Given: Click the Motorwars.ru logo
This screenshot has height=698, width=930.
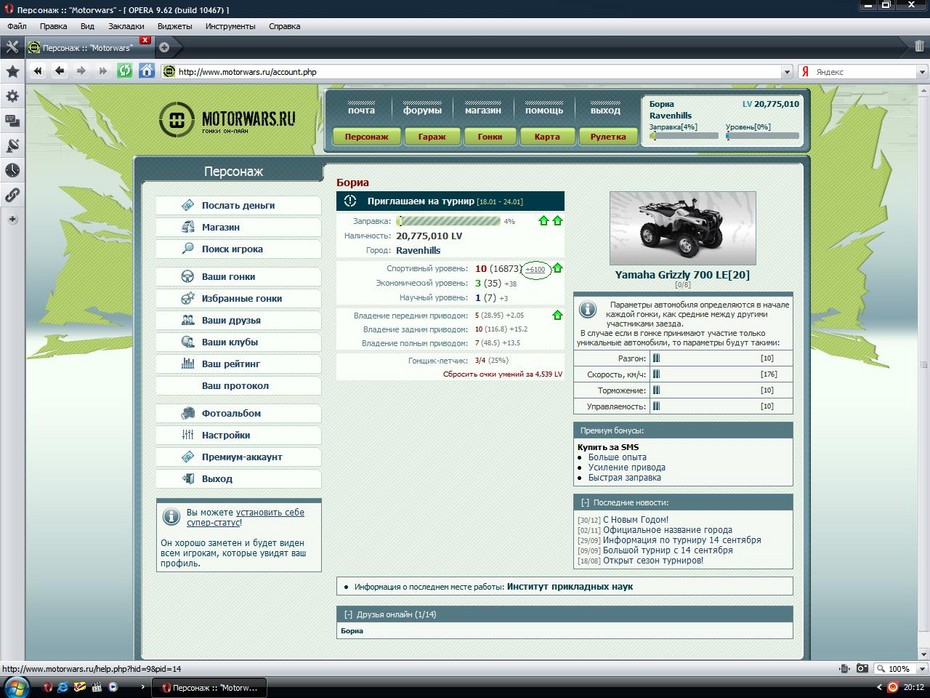Looking at the screenshot, I should (x=228, y=120).
